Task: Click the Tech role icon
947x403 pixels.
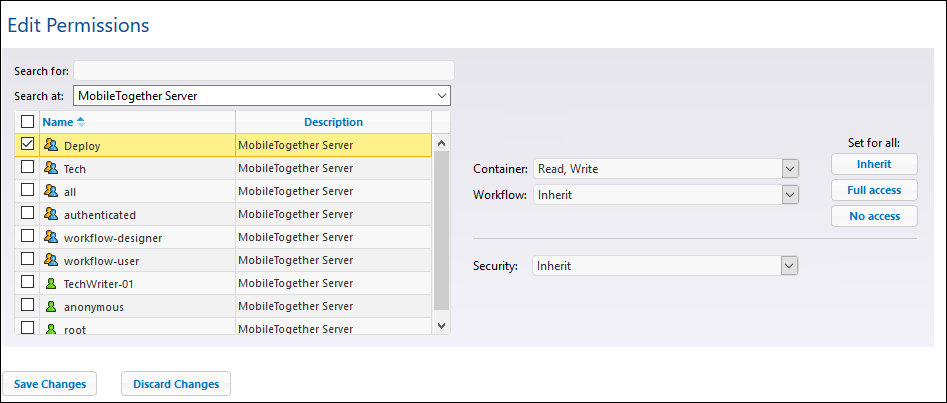Action: point(50,168)
